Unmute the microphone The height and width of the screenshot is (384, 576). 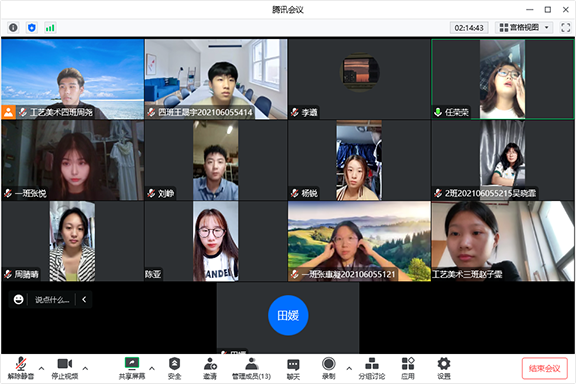click(x=21, y=369)
